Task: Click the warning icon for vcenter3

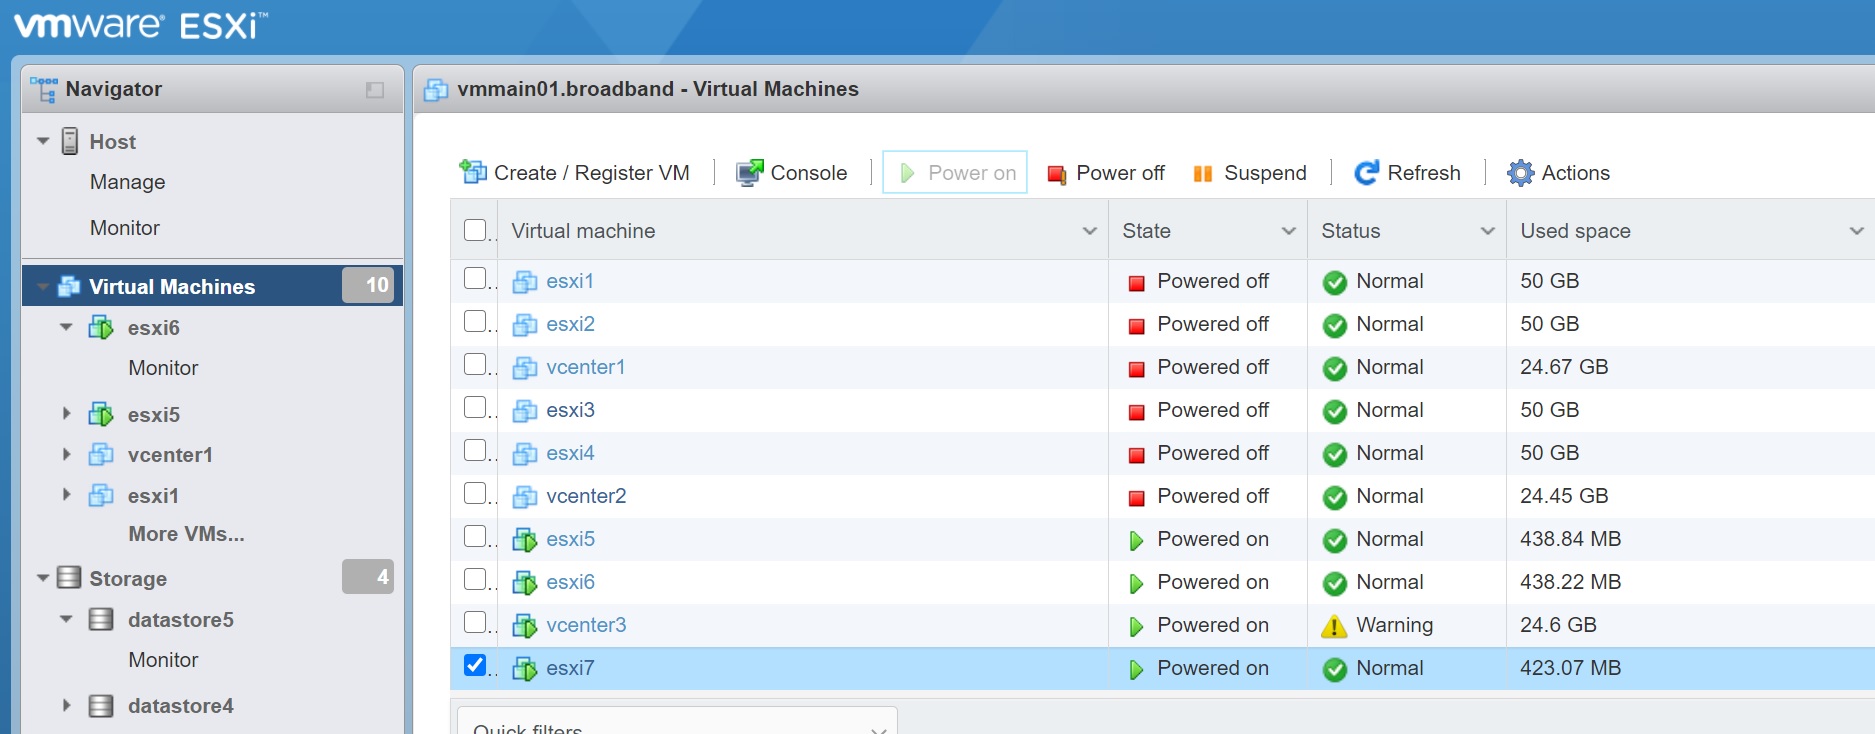Action: tap(1334, 626)
